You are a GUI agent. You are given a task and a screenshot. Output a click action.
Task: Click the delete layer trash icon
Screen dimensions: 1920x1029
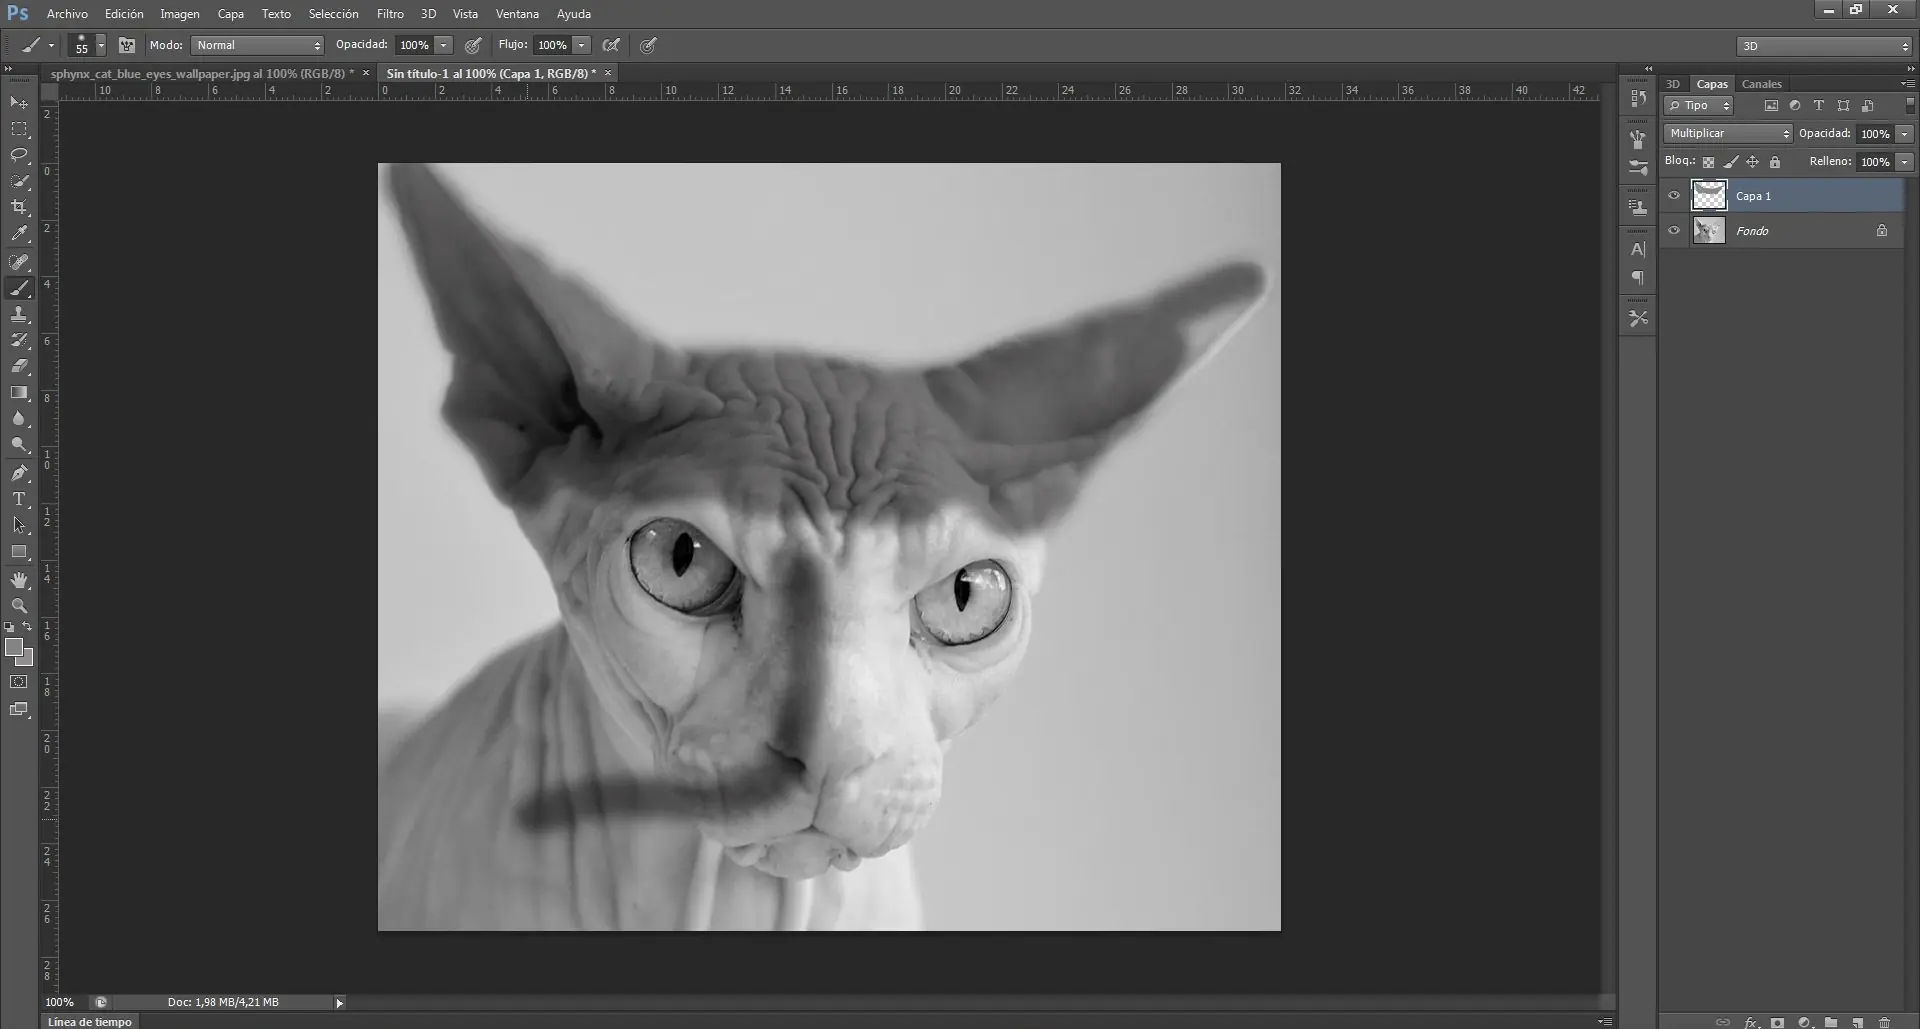[x=1885, y=1022]
